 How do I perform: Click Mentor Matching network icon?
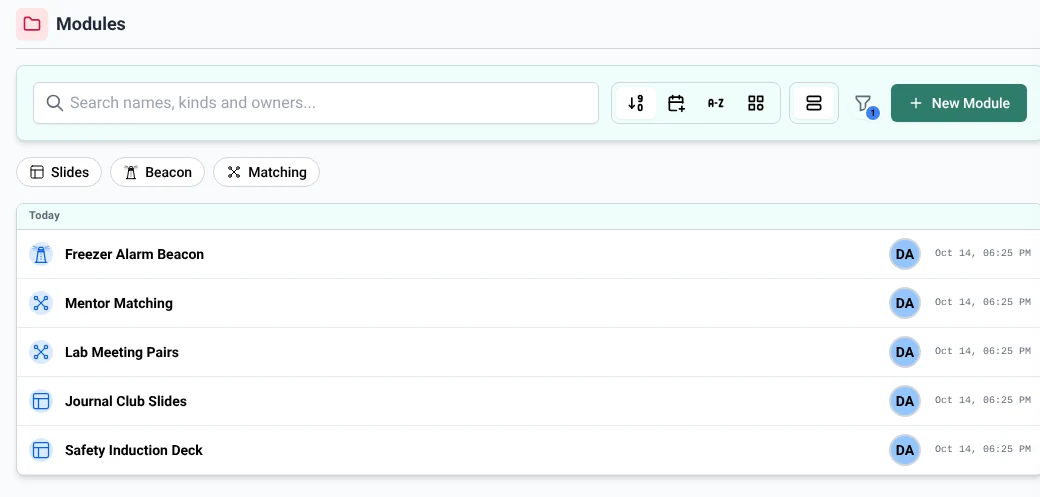click(41, 303)
